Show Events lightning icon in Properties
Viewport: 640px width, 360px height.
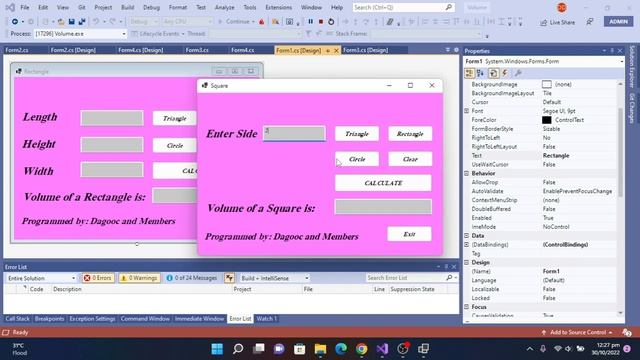tap(505, 73)
